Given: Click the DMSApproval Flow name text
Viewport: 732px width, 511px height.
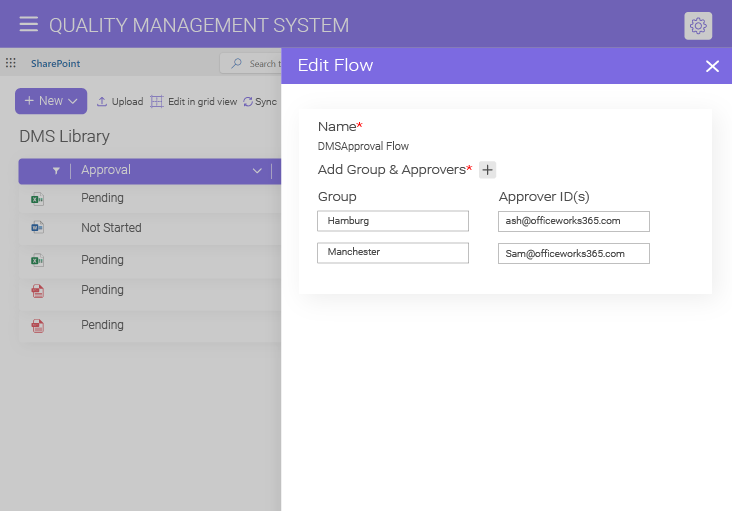Looking at the screenshot, I should click(x=363, y=146).
